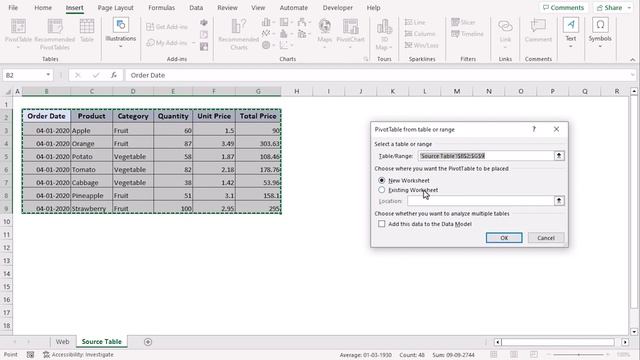Click the zoom slider in the status bar

coord(578,355)
